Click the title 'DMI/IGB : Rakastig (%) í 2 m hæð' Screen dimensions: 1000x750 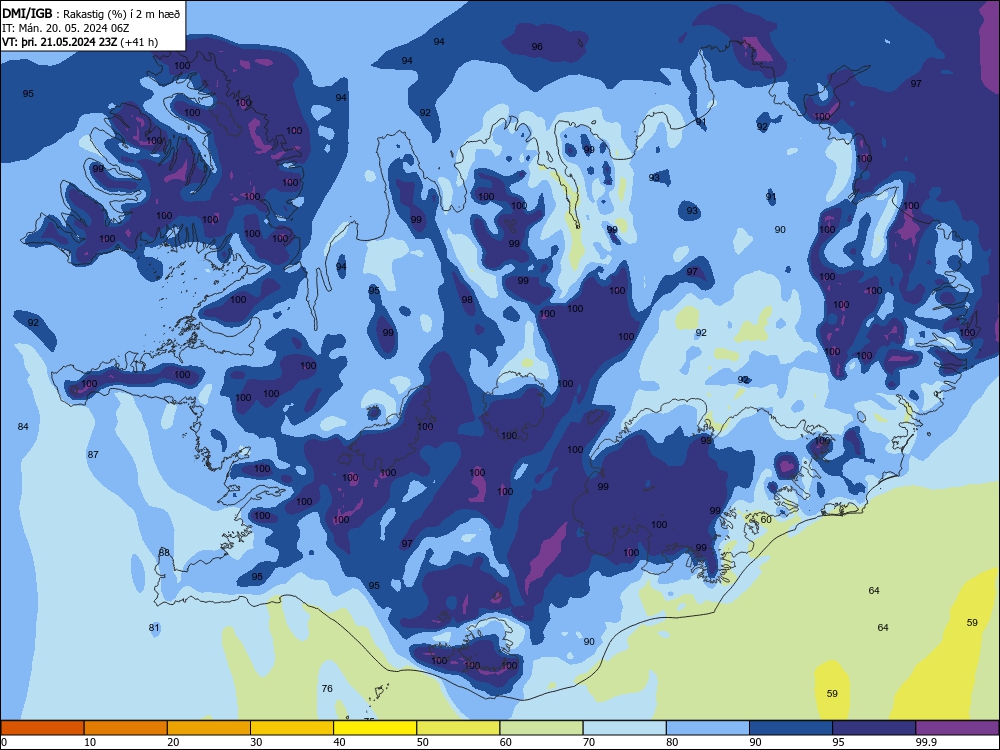91,13
